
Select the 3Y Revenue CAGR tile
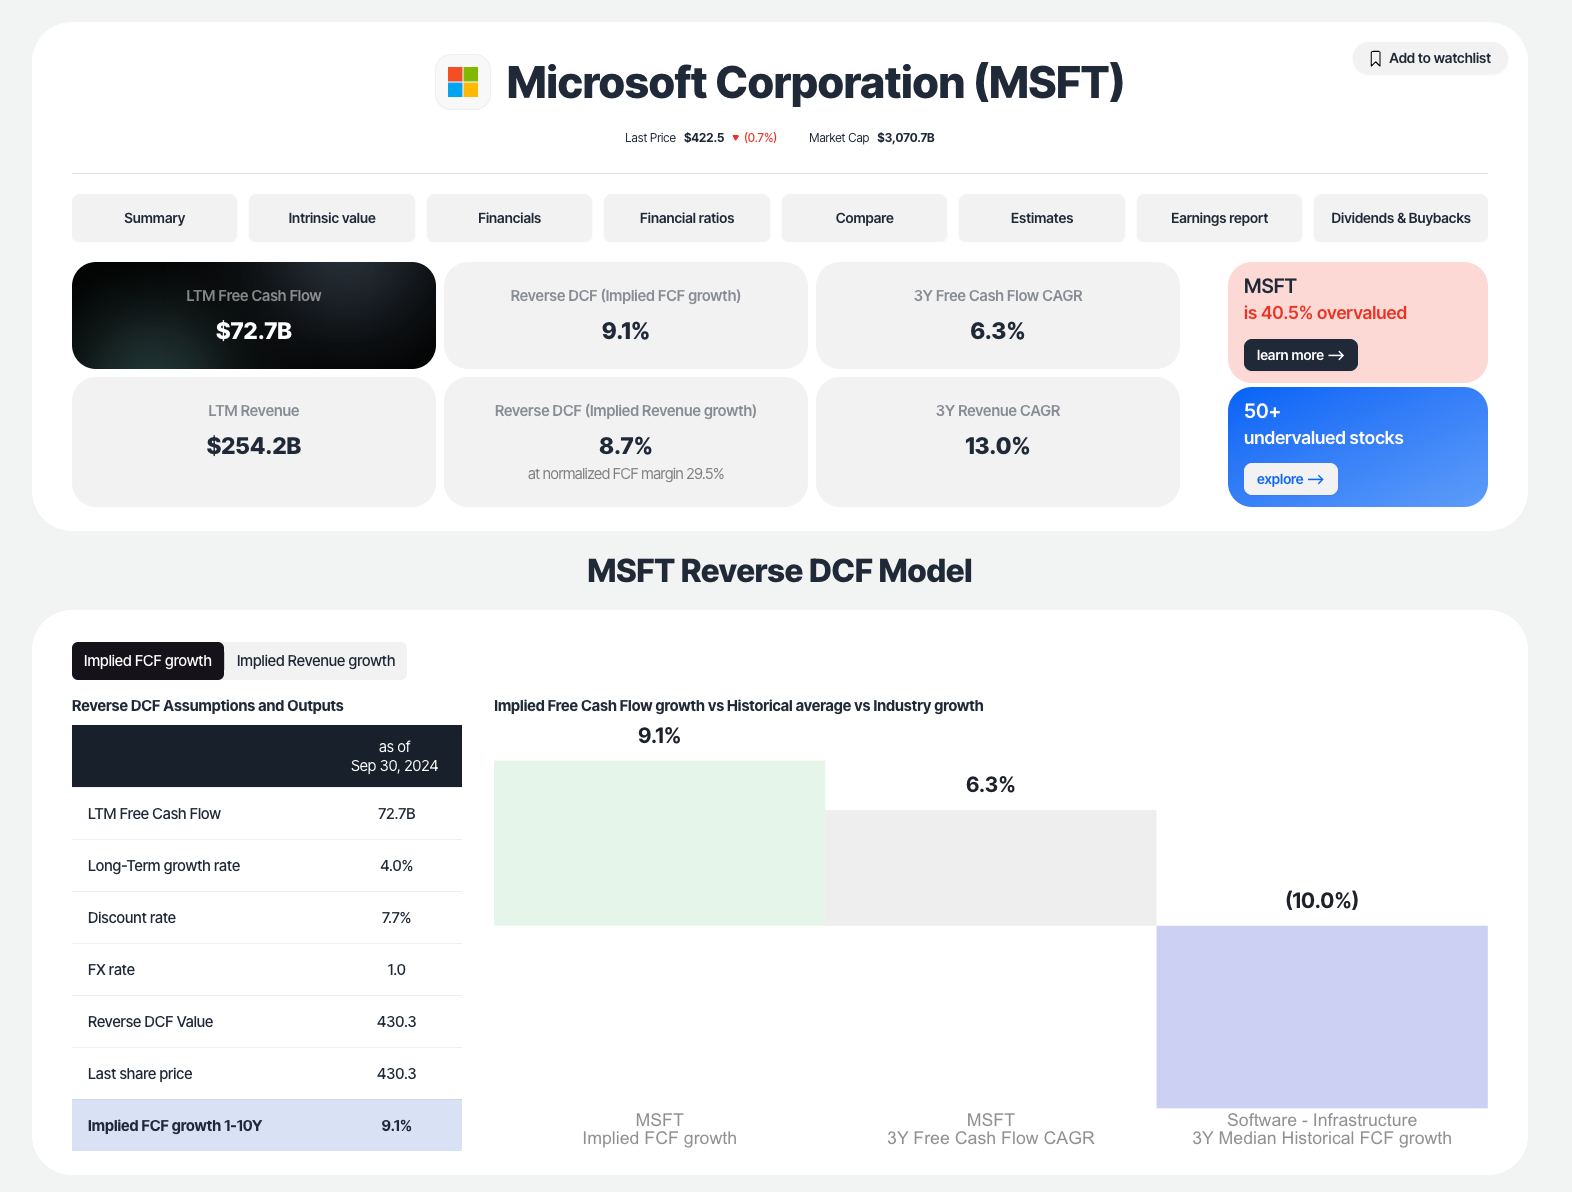click(997, 442)
